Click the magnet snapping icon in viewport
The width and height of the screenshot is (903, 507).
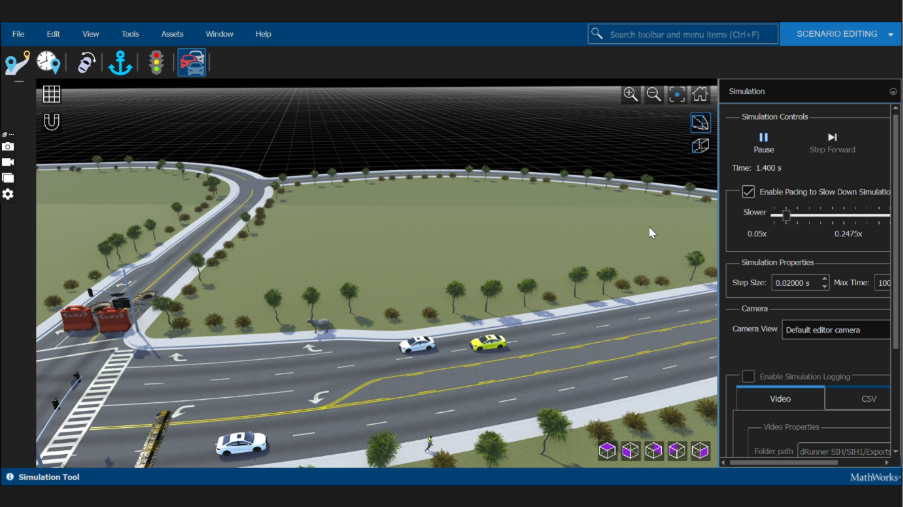51,122
